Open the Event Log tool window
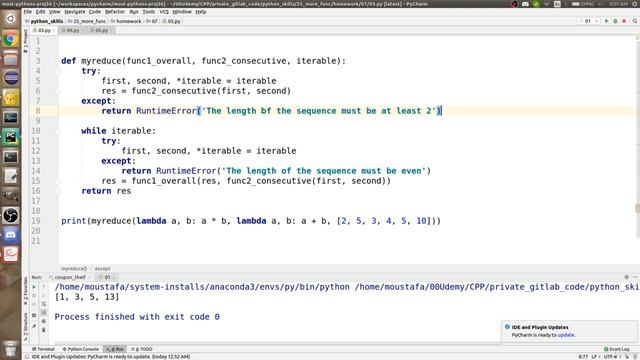640x360 pixels. [x=617, y=349]
